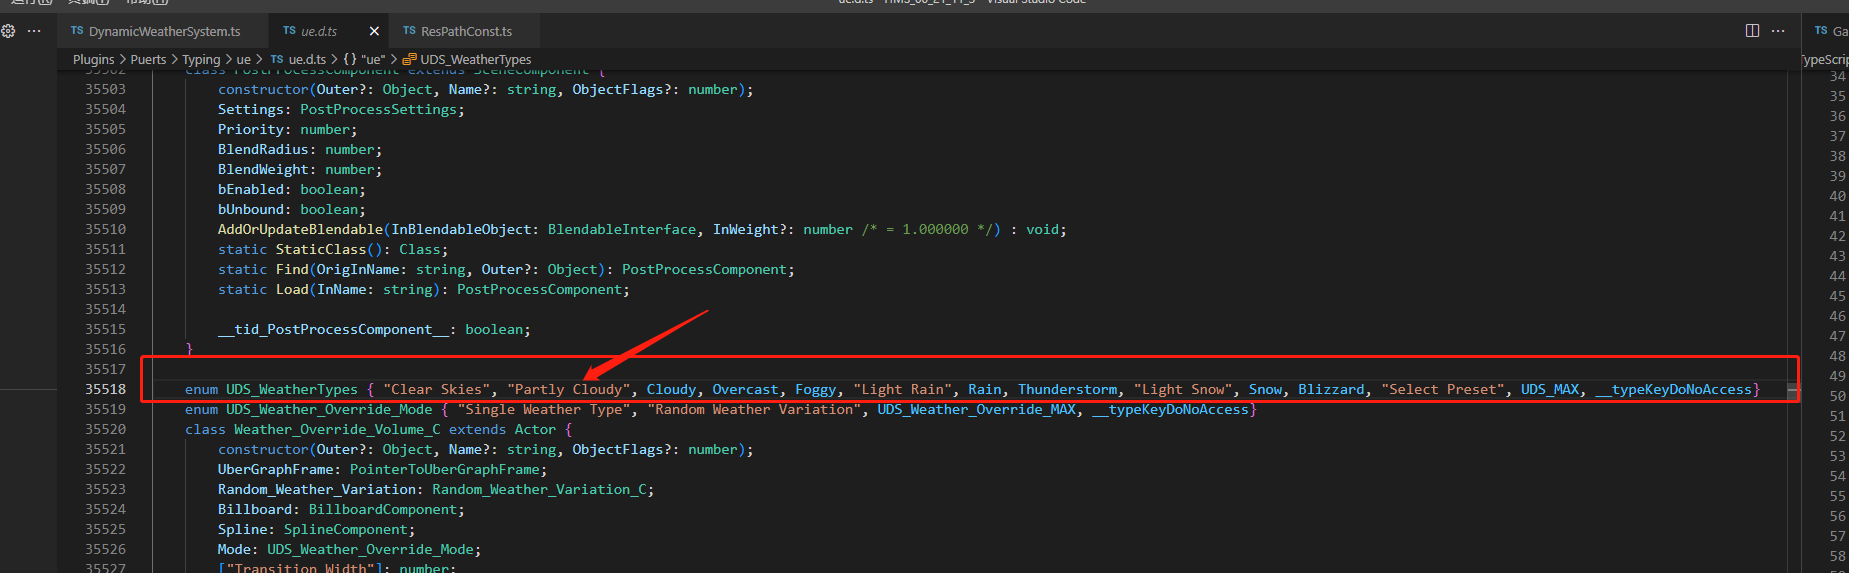This screenshot has height=573, width=1849.
Task: Click UDS_Weather_Override_MAX enum member
Action: tap(977, 409)
